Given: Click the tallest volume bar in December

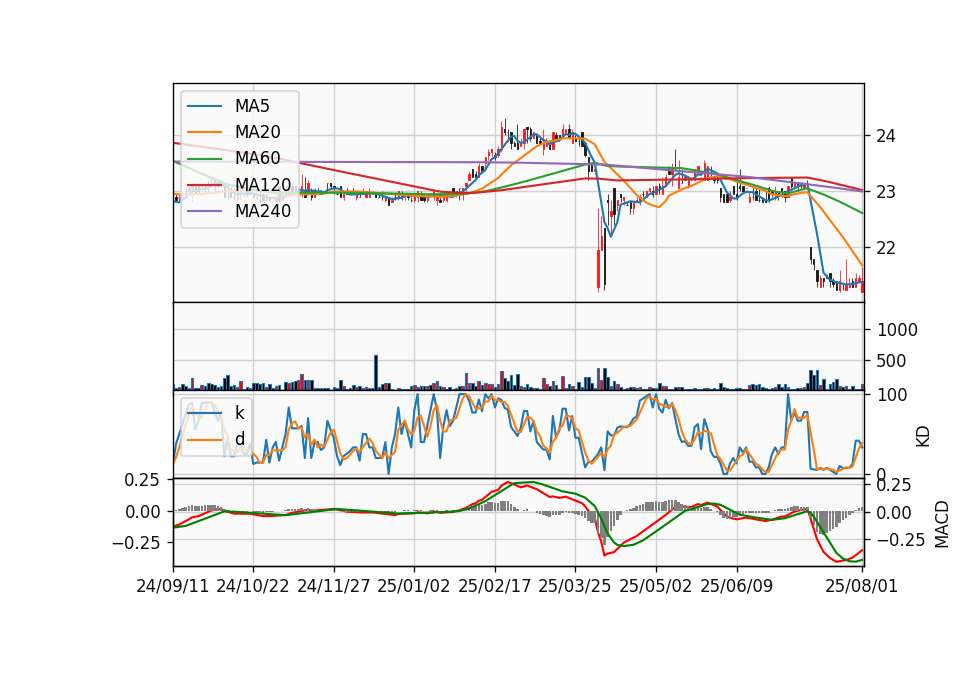Looking at the screenshot, I should tap(376, 372).
